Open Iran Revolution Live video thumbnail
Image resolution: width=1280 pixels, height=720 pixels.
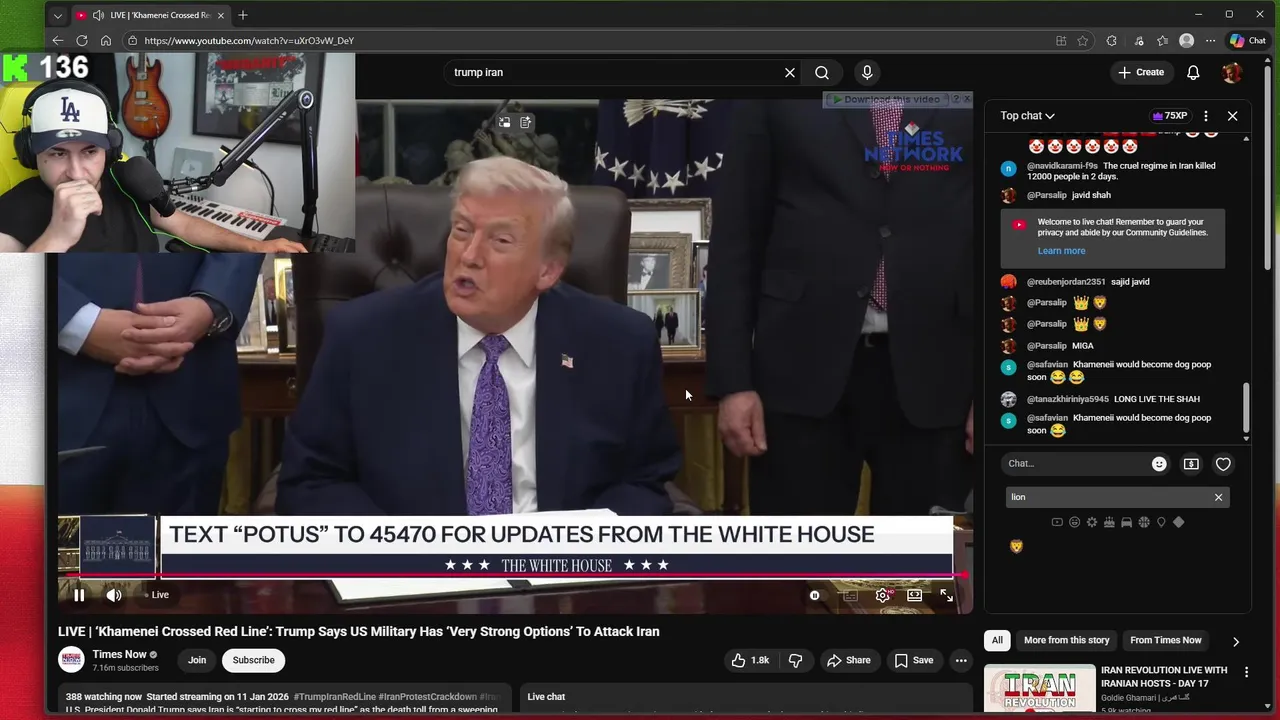pyautogui.click(x=1040, y=690)
